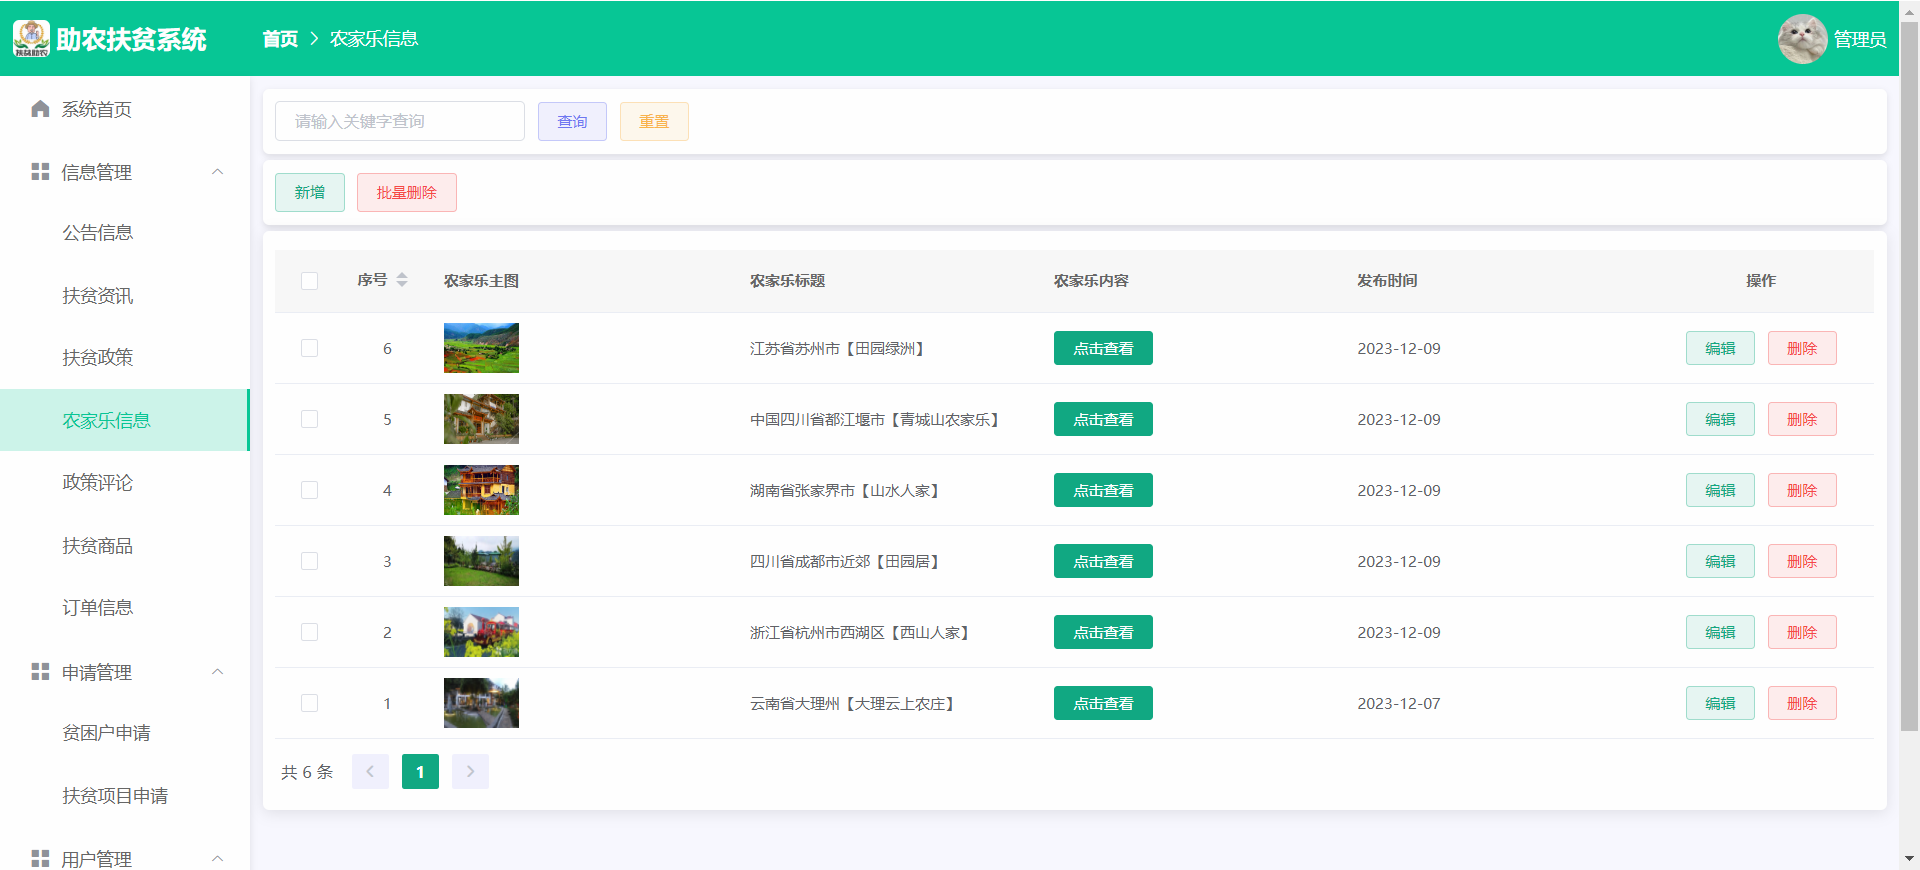
Task: Click the 重置 reset button
Action: [654, 121]
